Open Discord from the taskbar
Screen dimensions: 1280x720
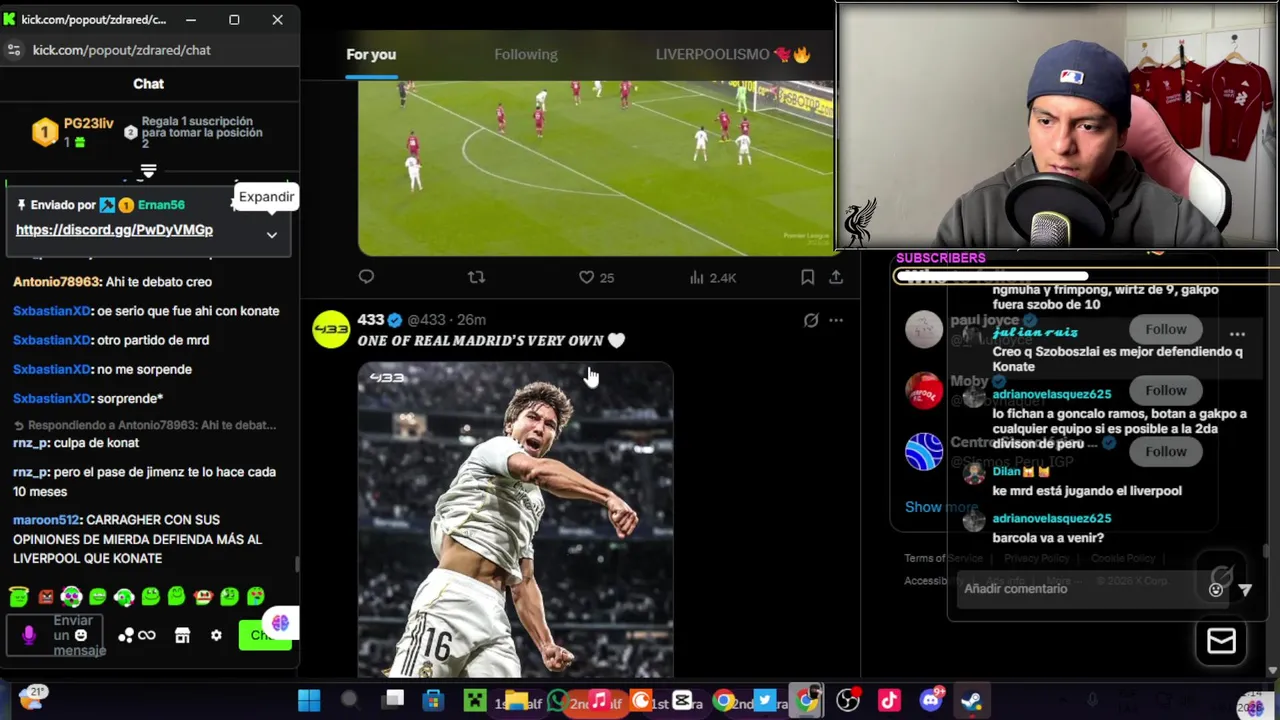point(931,698)
